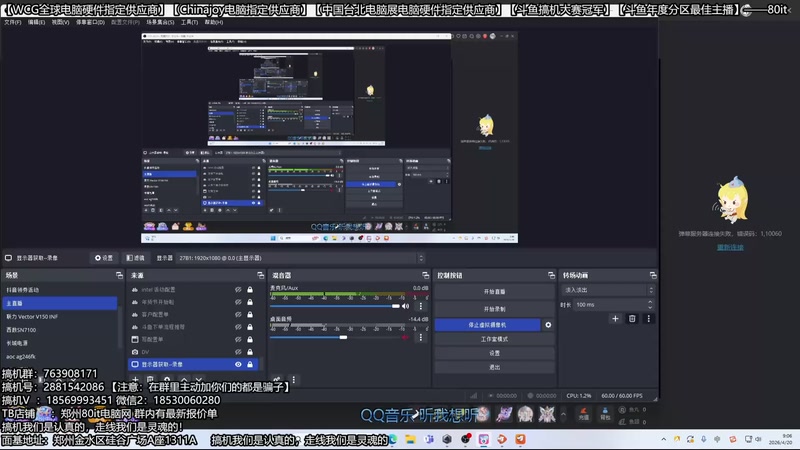This screenshot has height=450, width=800.
Task: Open the 文件(F) menu
Action: tap(12, 22)
